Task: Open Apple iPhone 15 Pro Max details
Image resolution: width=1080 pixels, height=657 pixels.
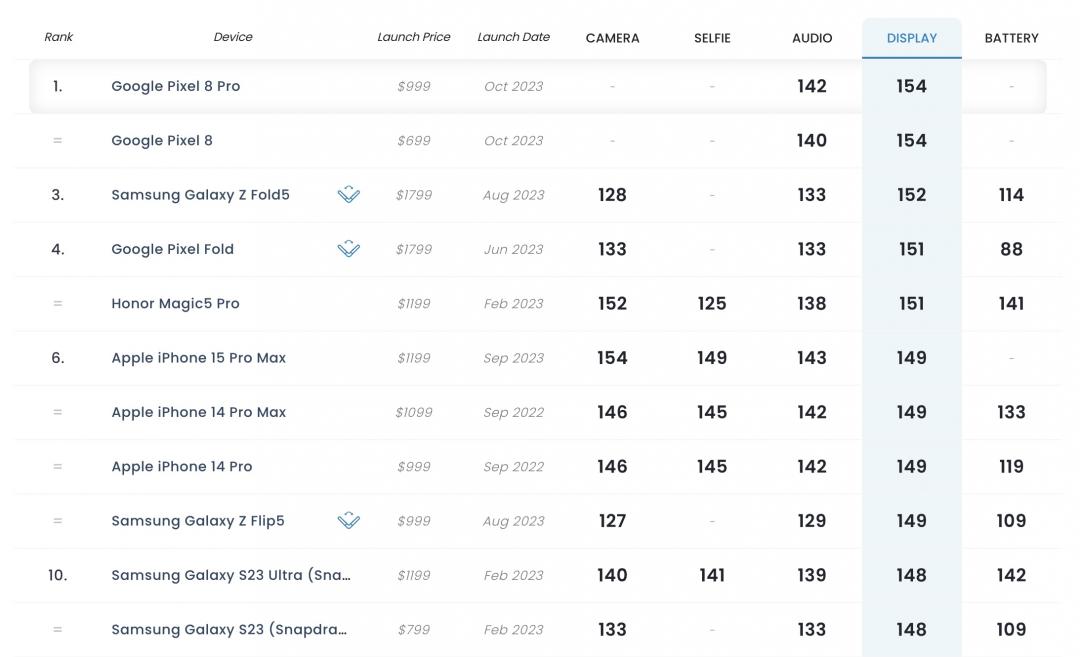Action: point(198,358)
